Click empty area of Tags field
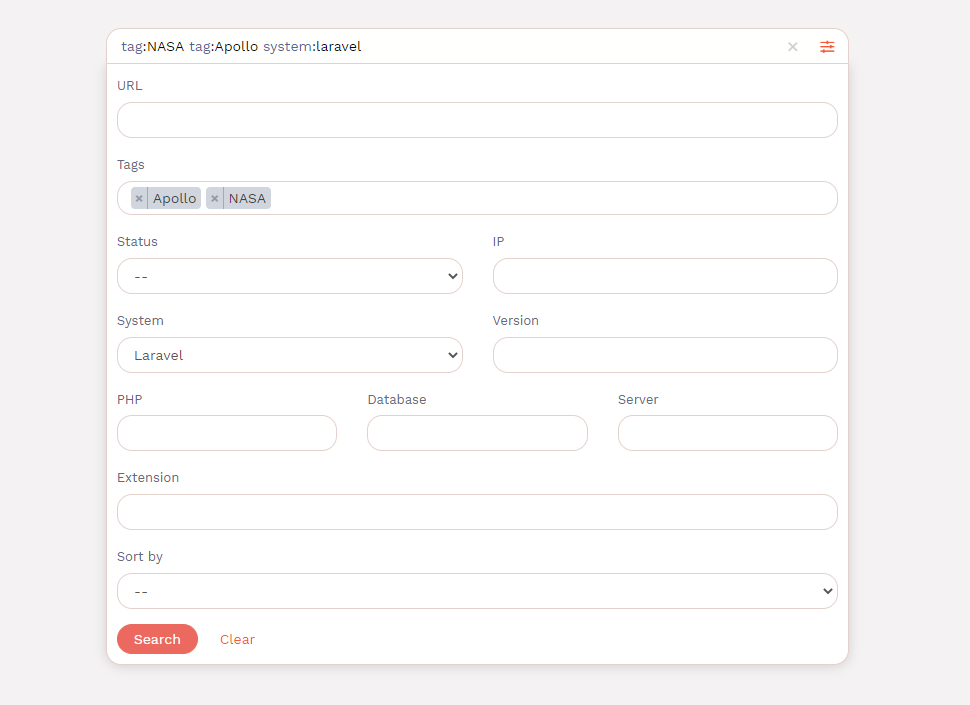Viewport: 970px width, 705px height. pos(550,198)
